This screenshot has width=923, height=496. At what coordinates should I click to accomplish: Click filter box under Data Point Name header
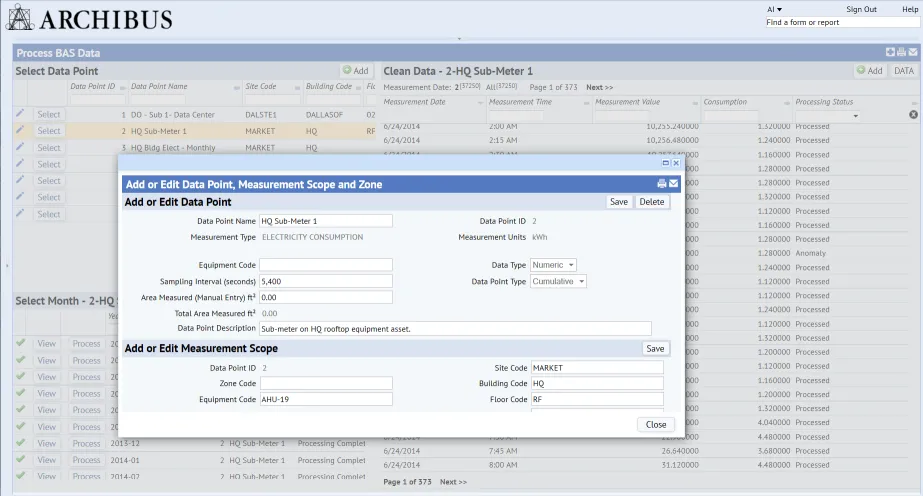tap(158, 100)
